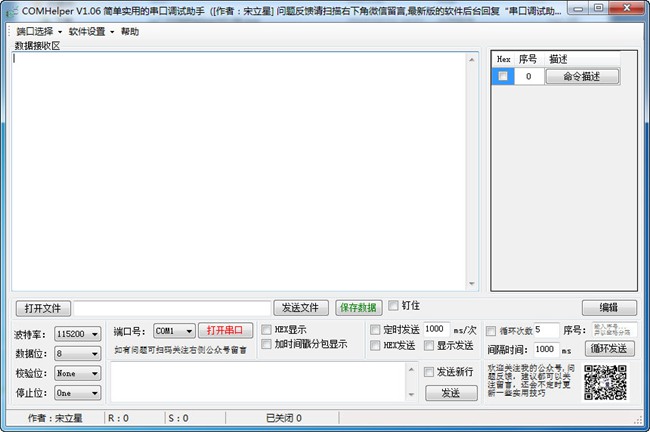This screenshot has height=432, width=650.
Task: Click inside the 数据接收区 text area
Action: [x=238, y=171]
